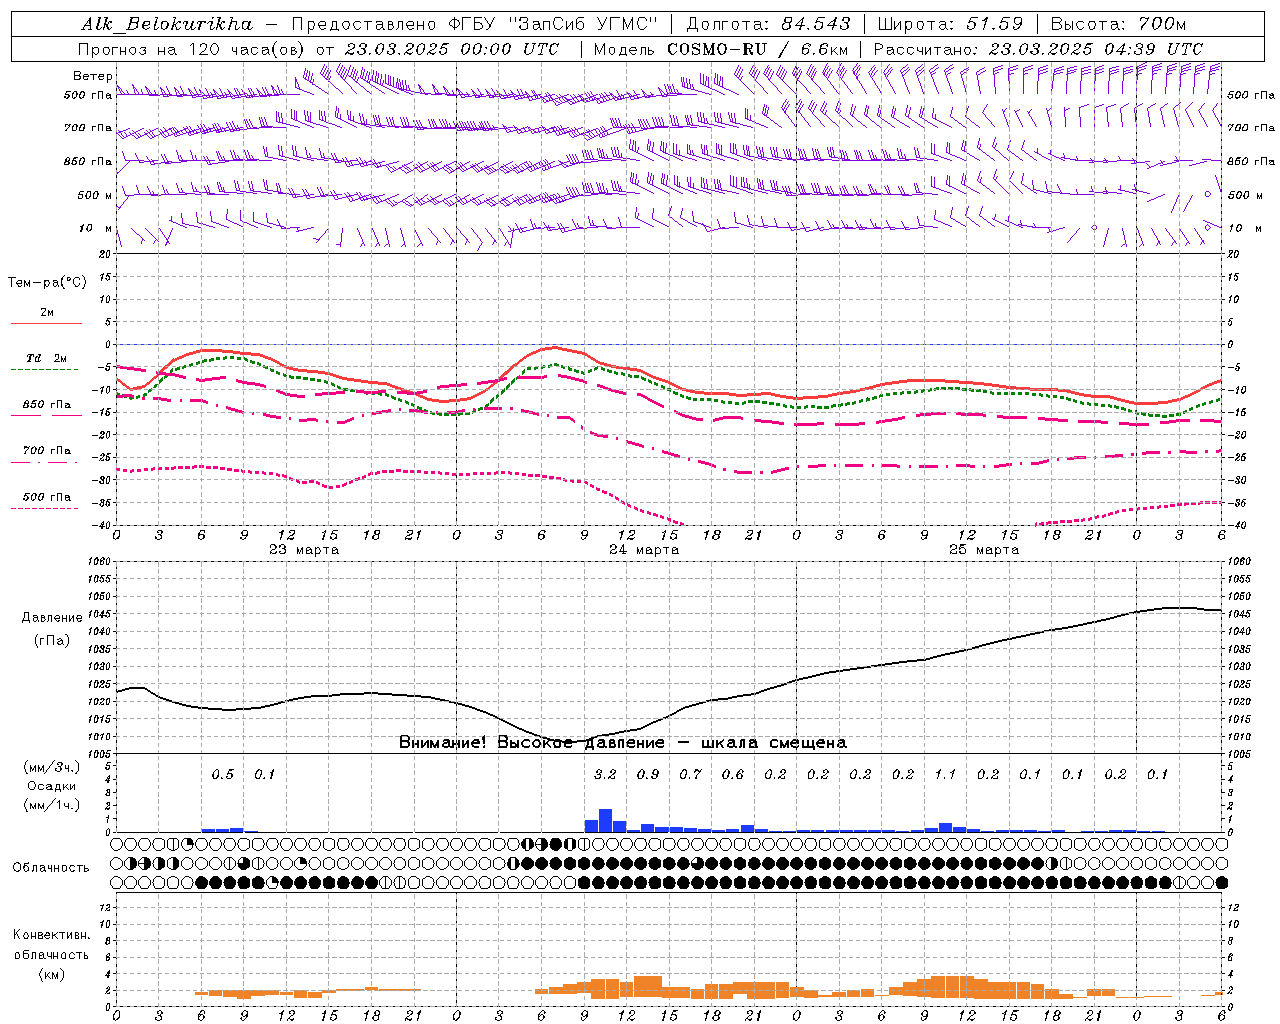The image size is (1280, 1024).
Task: Click the '700 гПа' temperature legend entry
Action: [x=47, y=451]
